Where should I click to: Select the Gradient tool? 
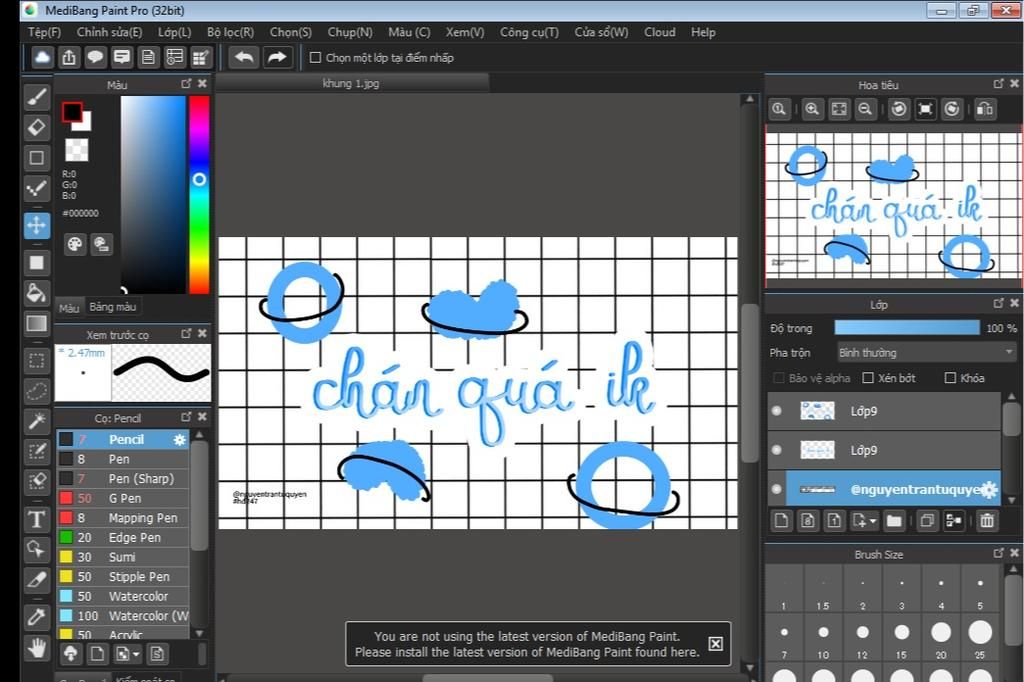pos(37,323)
